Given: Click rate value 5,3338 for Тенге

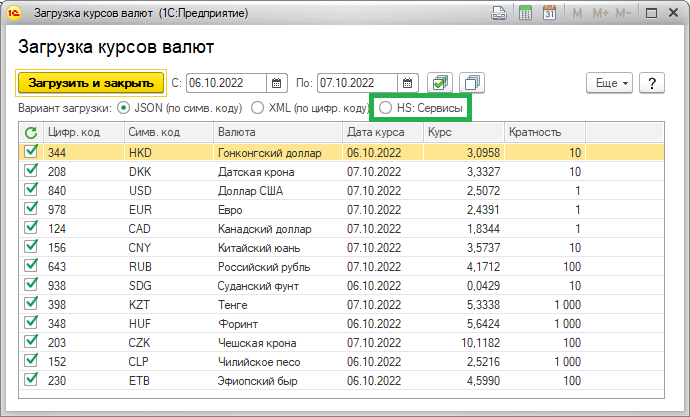Looking at the screenshot, I should coord(464,304).
